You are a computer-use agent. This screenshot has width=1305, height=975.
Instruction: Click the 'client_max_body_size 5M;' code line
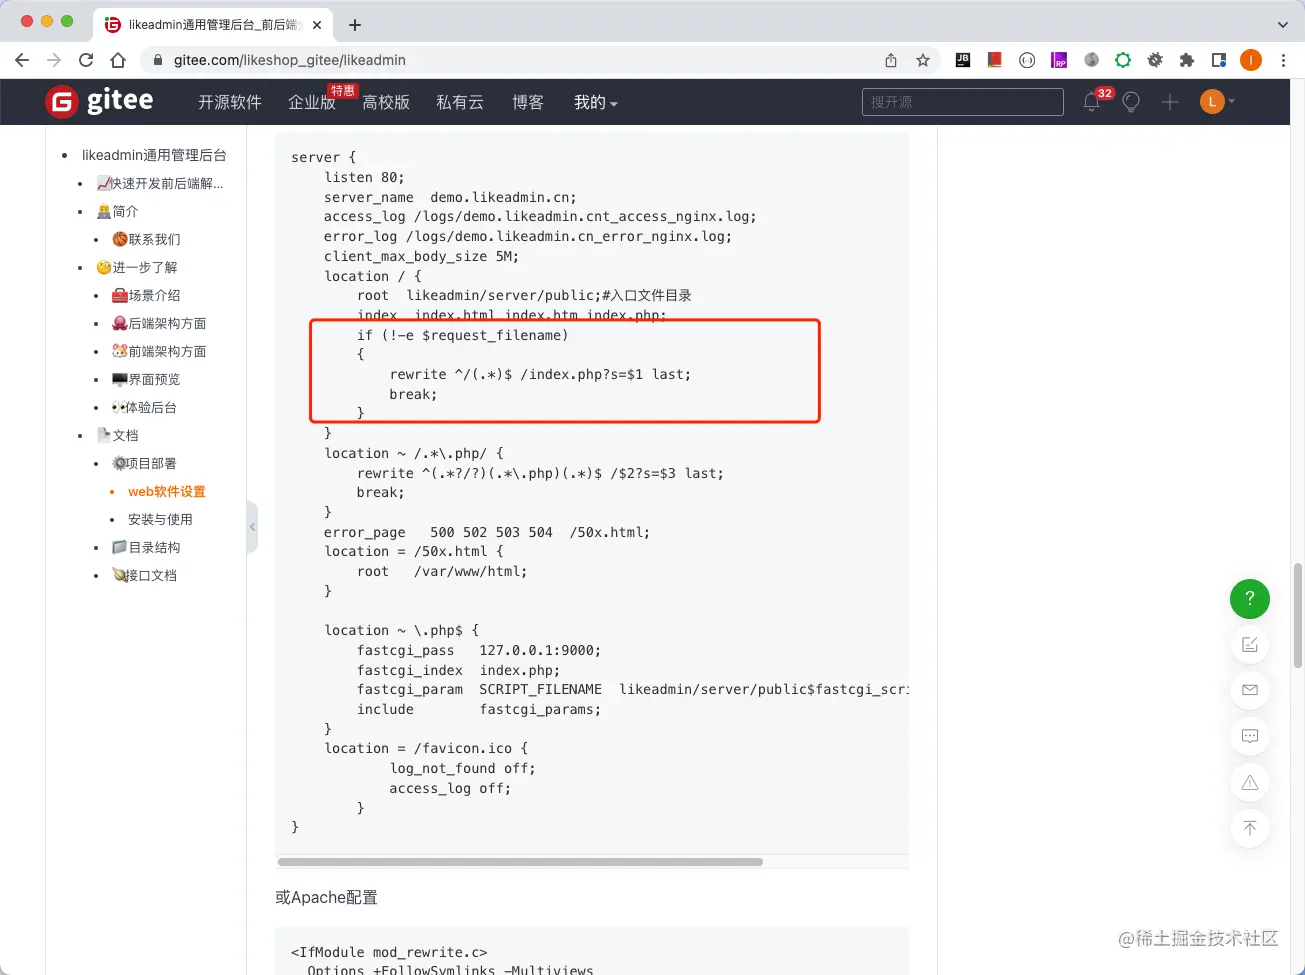pos(421,256)
